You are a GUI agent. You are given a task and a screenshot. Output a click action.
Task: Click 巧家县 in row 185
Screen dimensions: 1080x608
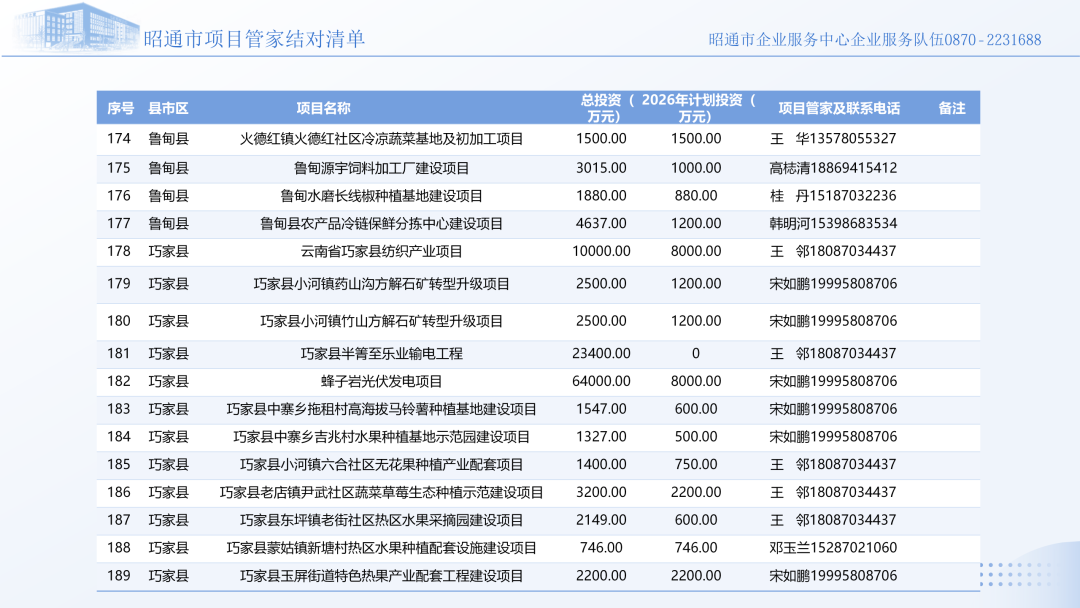click(168, 465)
